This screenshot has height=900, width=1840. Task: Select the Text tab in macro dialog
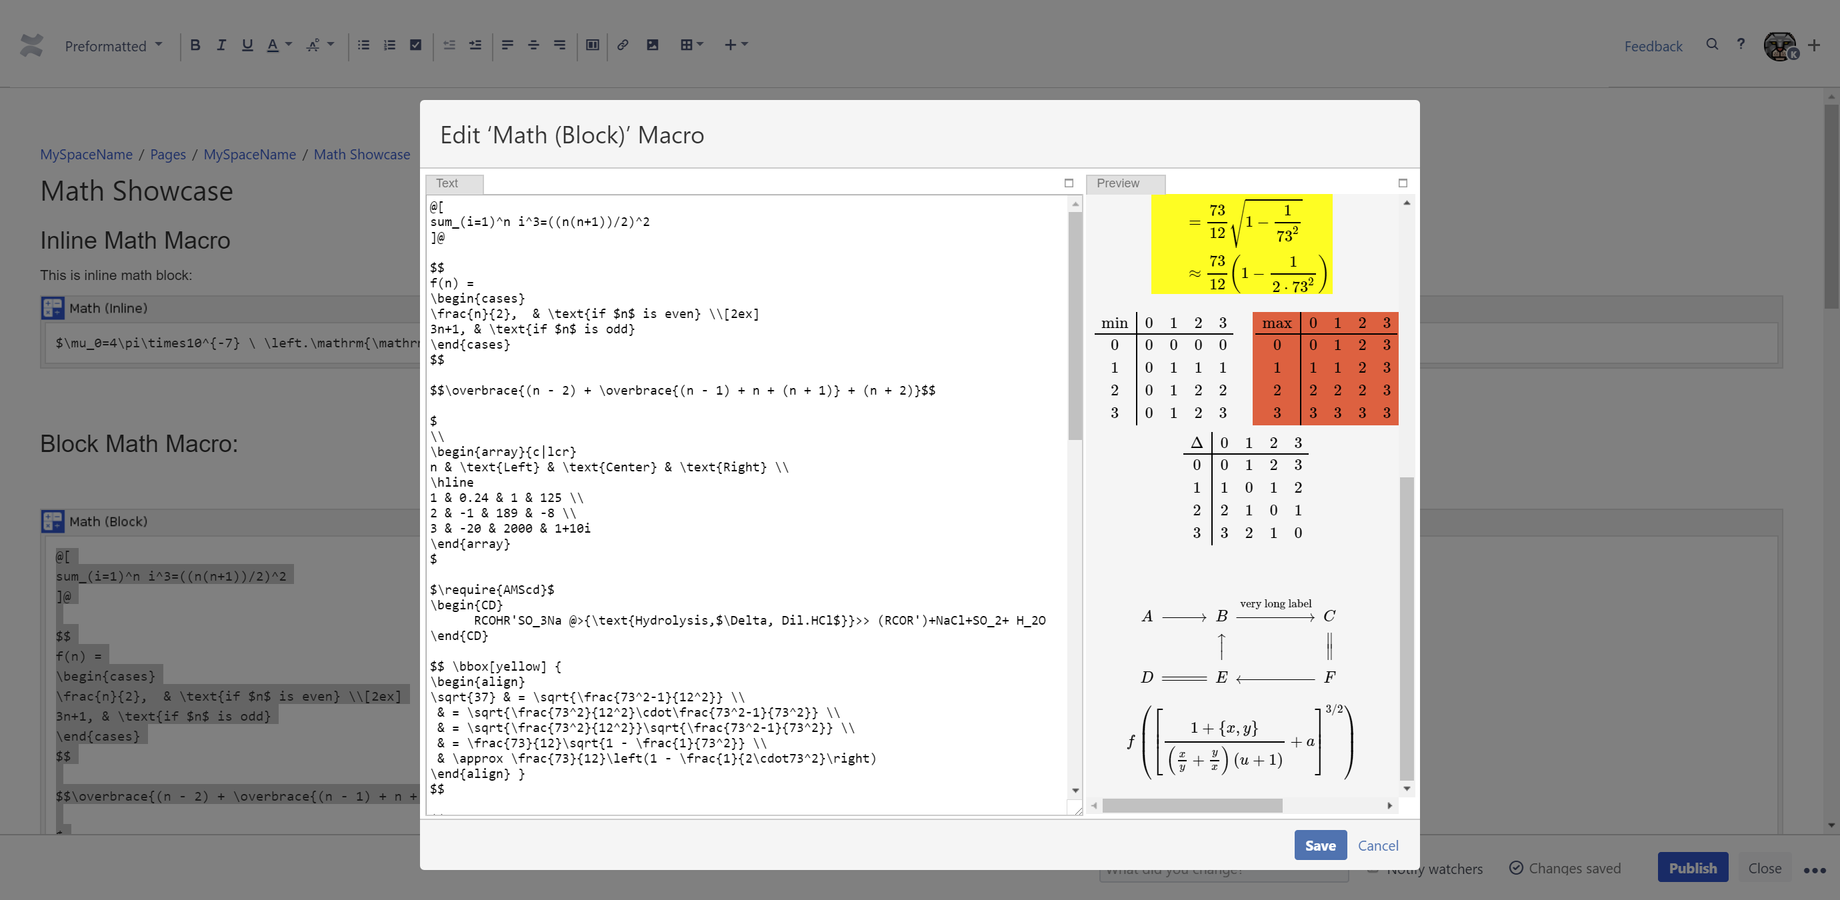[455, 184]
